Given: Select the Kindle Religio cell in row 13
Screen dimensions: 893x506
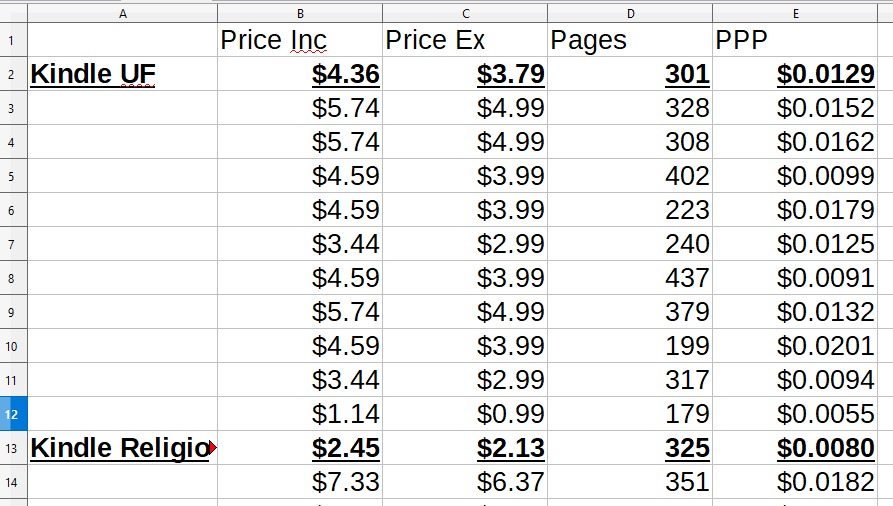Looking at the screenshot, I should pos(122,448).
